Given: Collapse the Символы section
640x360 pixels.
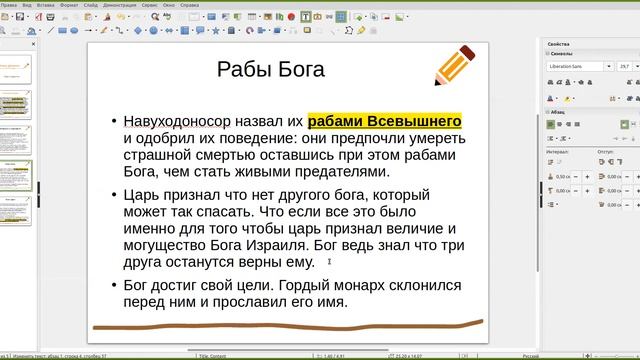Looking at the screenshot, I should click(548, 53).
